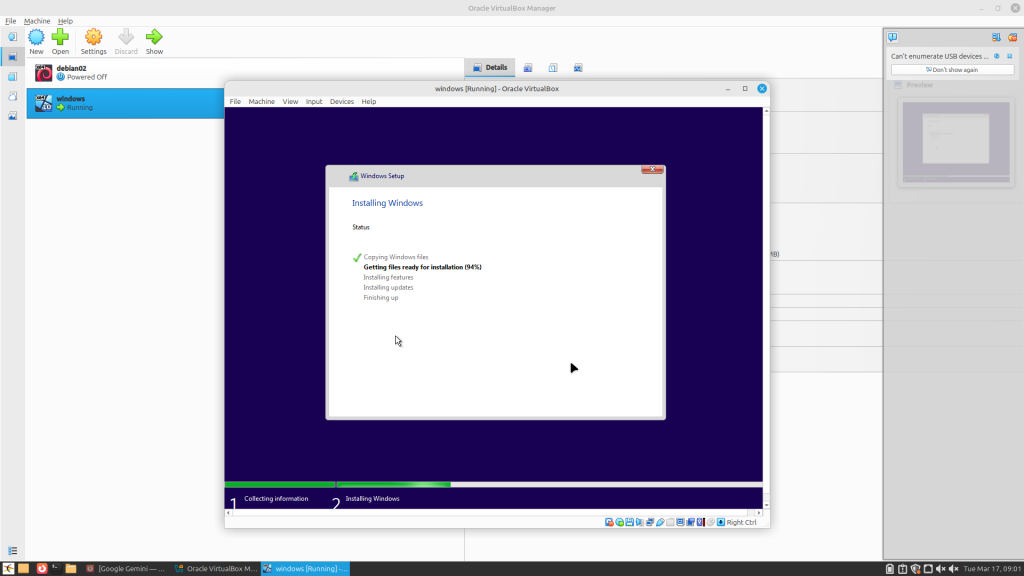Open the Settings gear for the selected VM

93,40
